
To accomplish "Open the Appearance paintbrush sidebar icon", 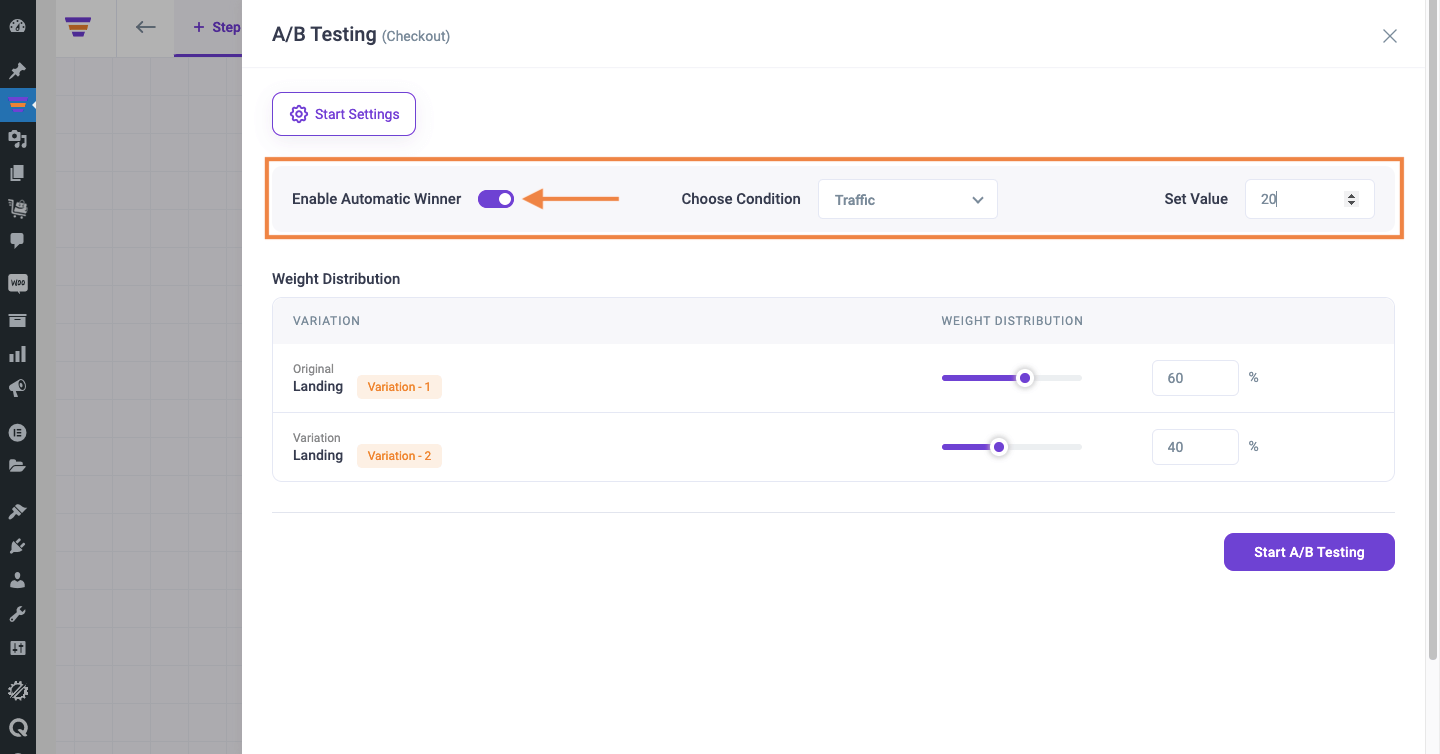I will pyautogui.click(x=17, y=511).
